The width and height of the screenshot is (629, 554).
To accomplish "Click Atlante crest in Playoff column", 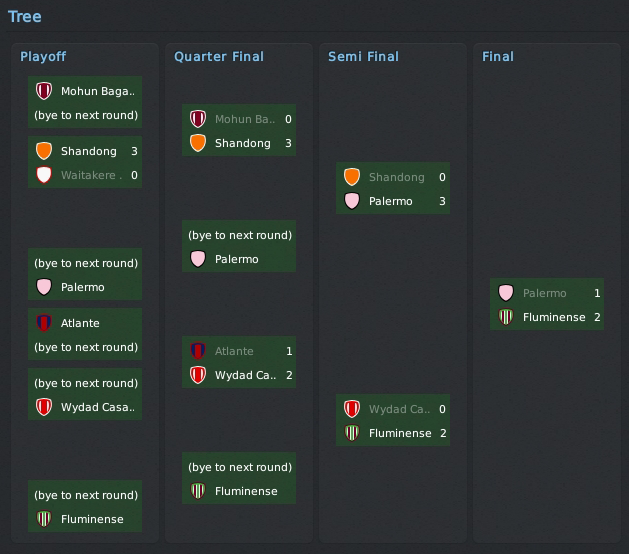I will [44, 323].
